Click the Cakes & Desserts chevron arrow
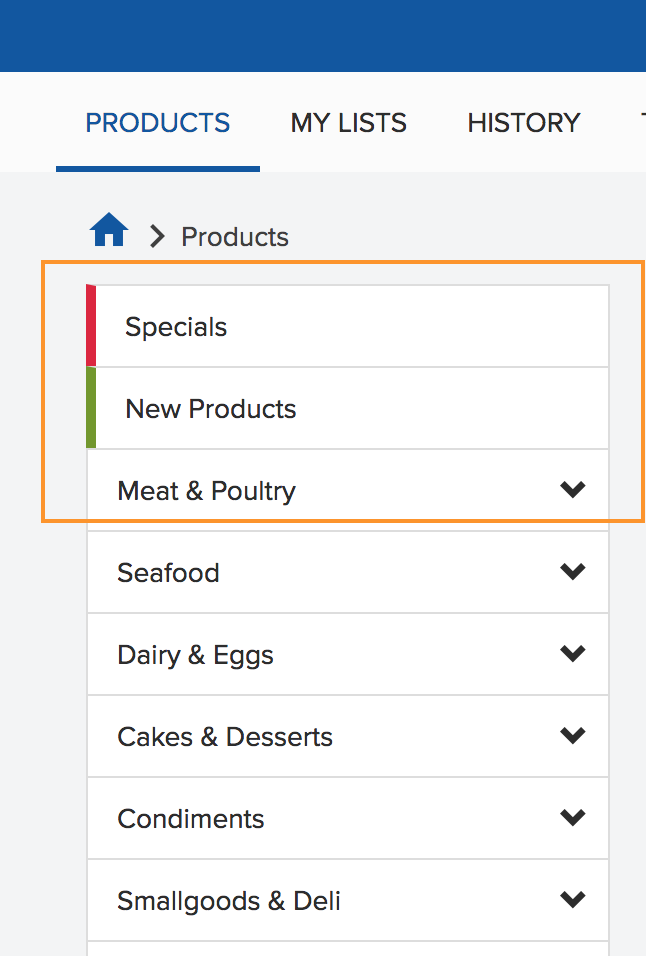This screenshot has width=646, height=956. tap(572, 736)
